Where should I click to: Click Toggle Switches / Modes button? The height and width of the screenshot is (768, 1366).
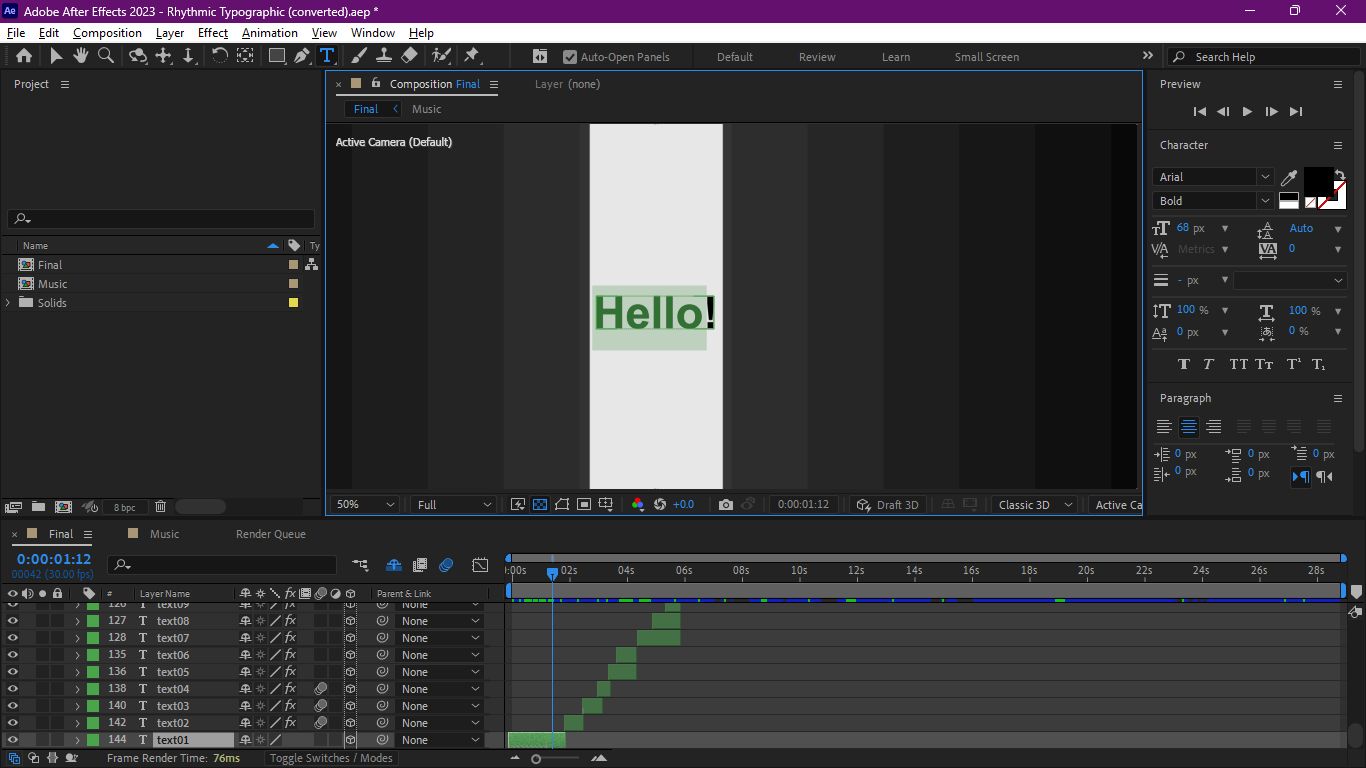click(331, 758)
